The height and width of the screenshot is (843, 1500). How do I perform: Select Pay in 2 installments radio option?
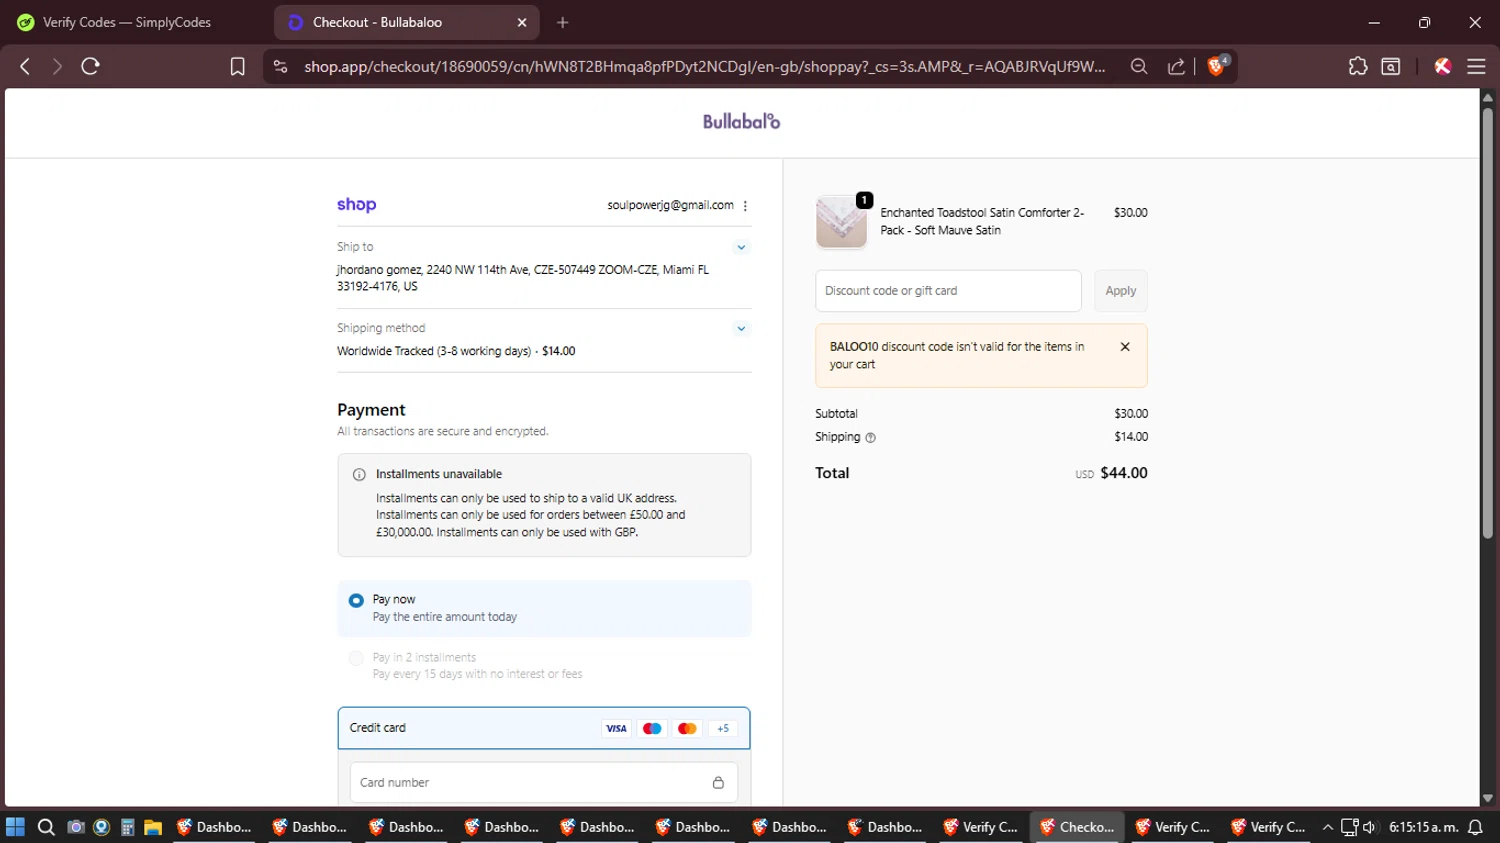(x=356, y=658)
